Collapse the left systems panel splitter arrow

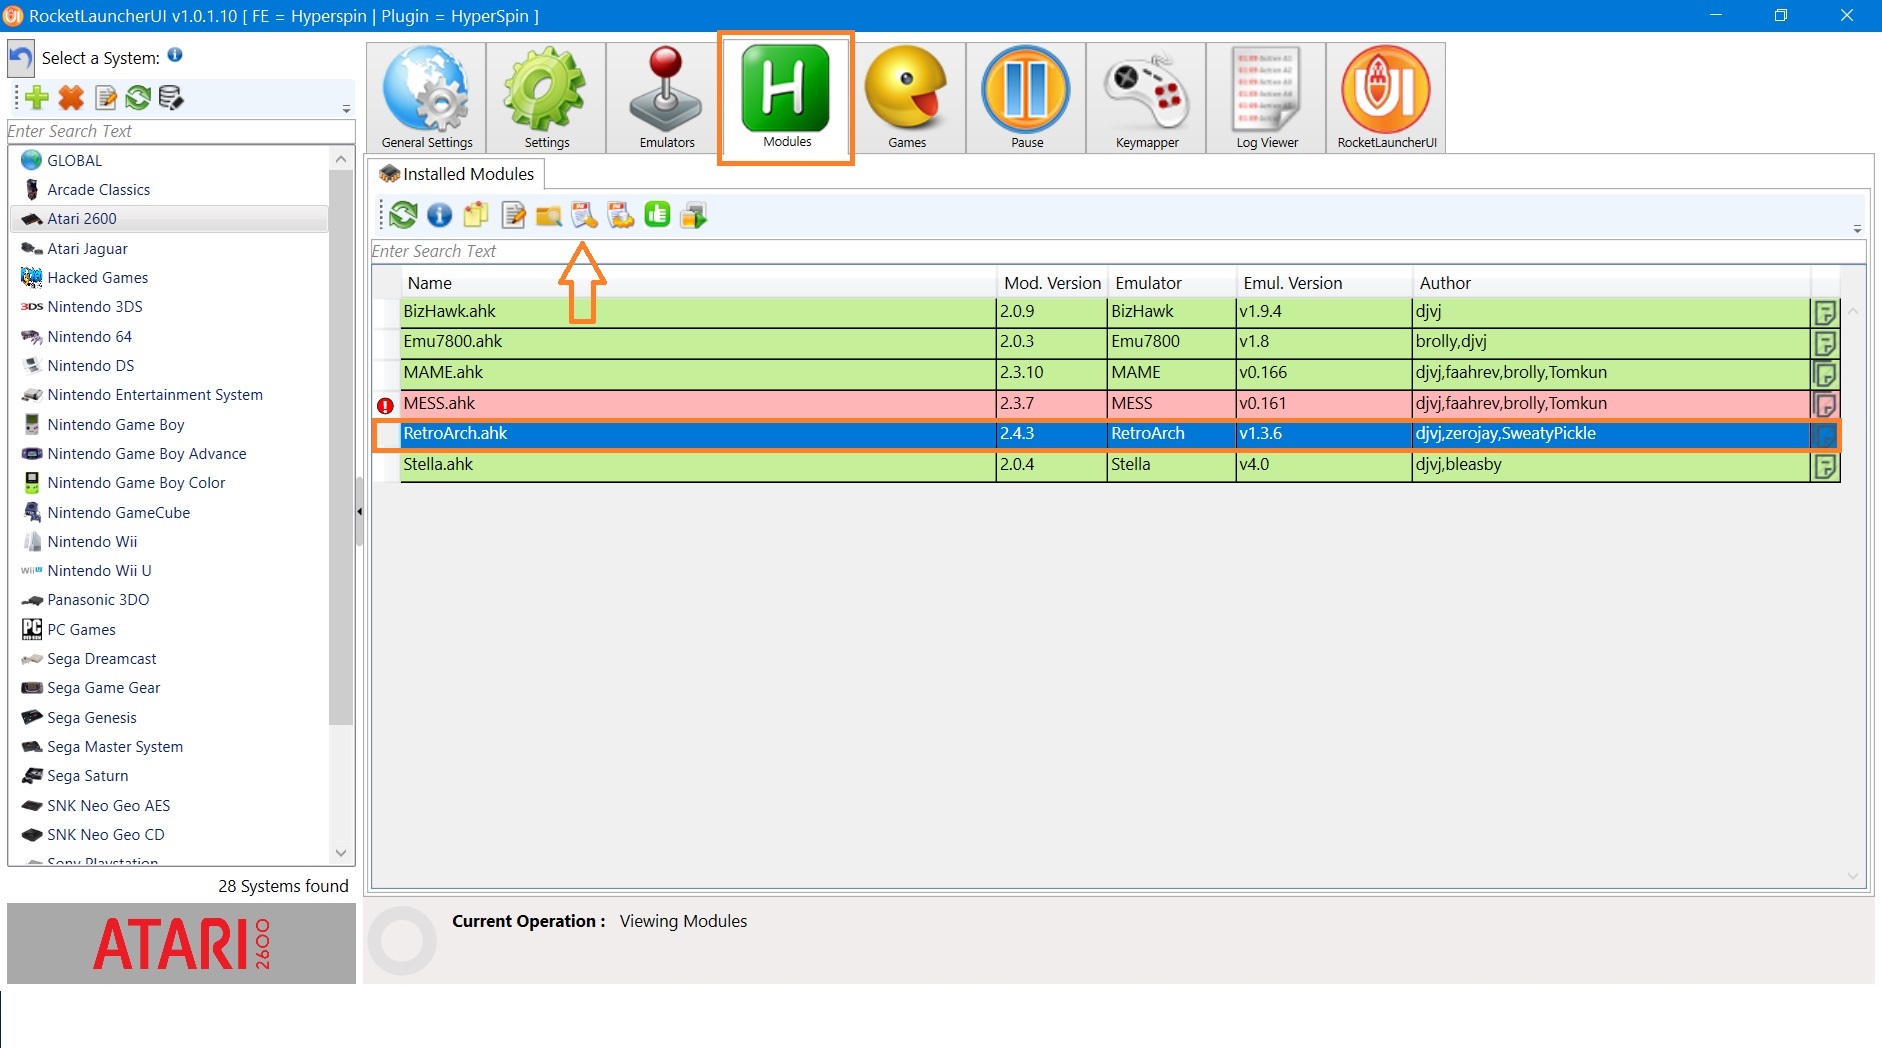click(x=359, y=512)
